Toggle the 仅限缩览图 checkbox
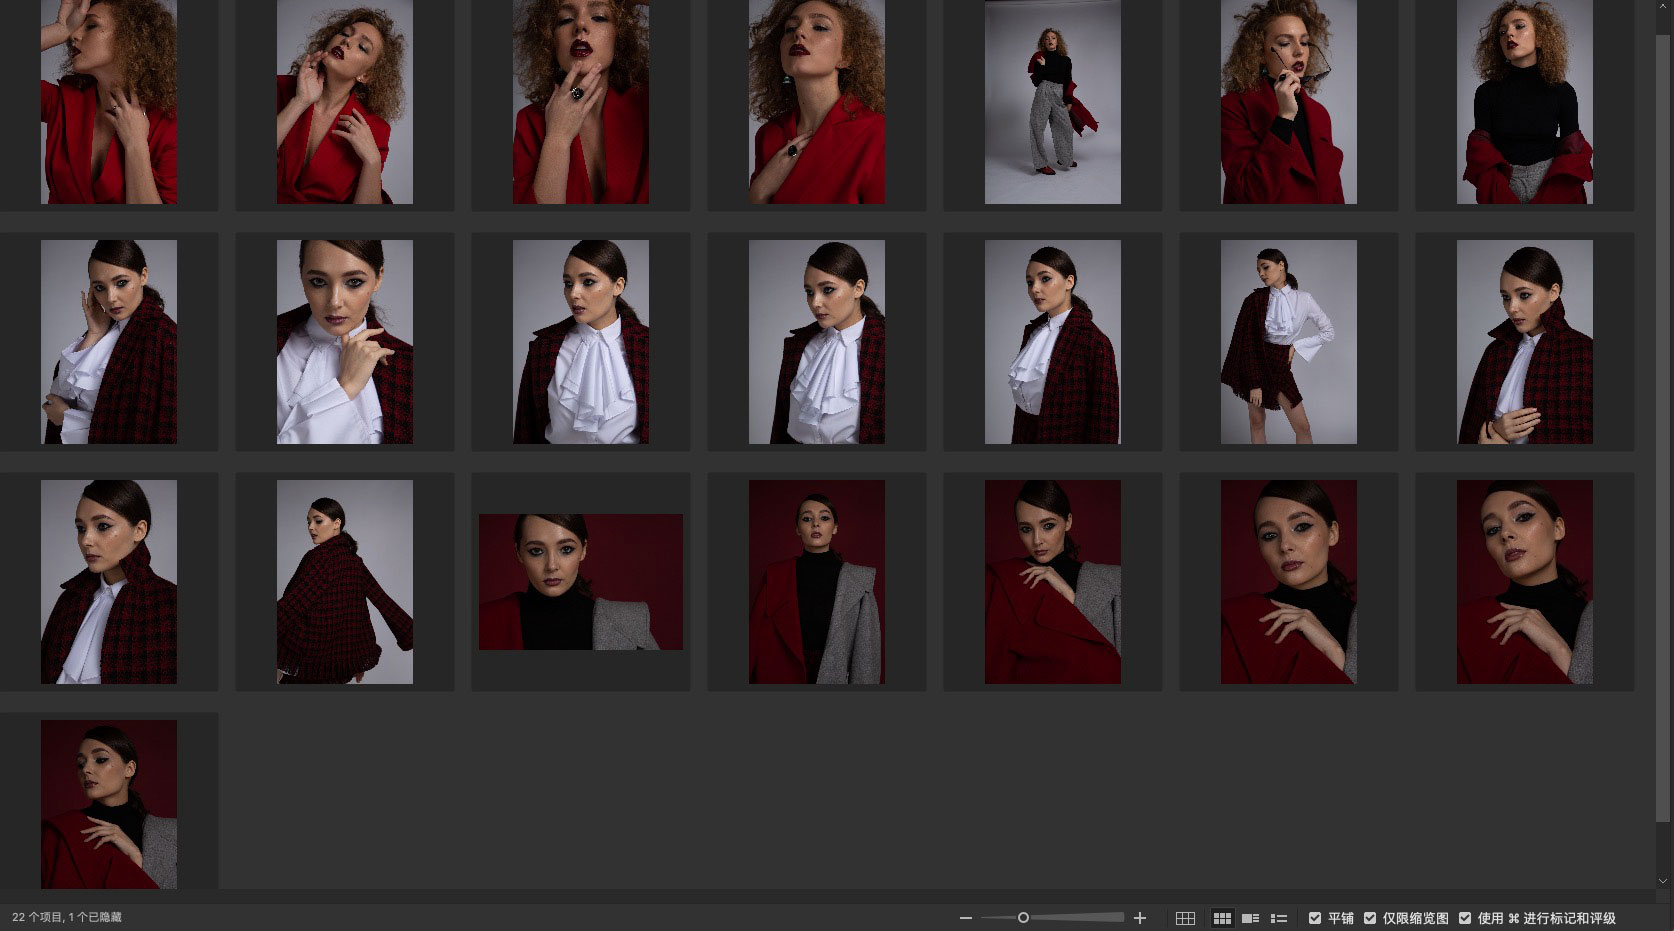The height and width of the screenshot is (931, 1674). tap(1370, 918)
